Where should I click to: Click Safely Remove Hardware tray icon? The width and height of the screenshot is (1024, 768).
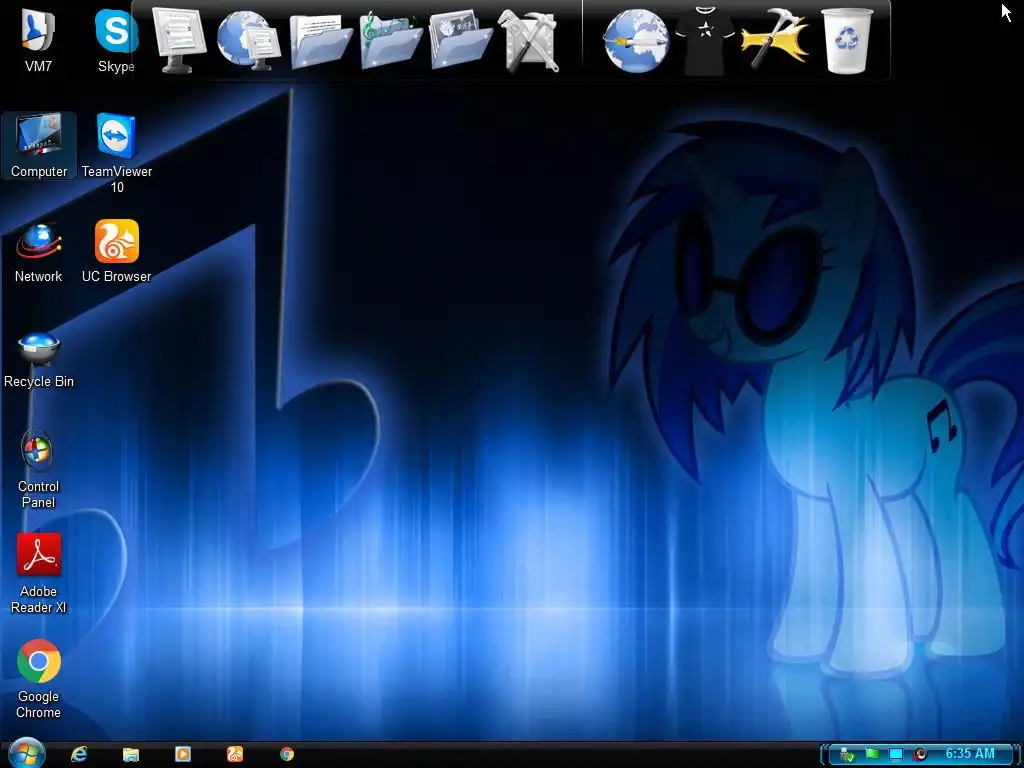[846, 754]
